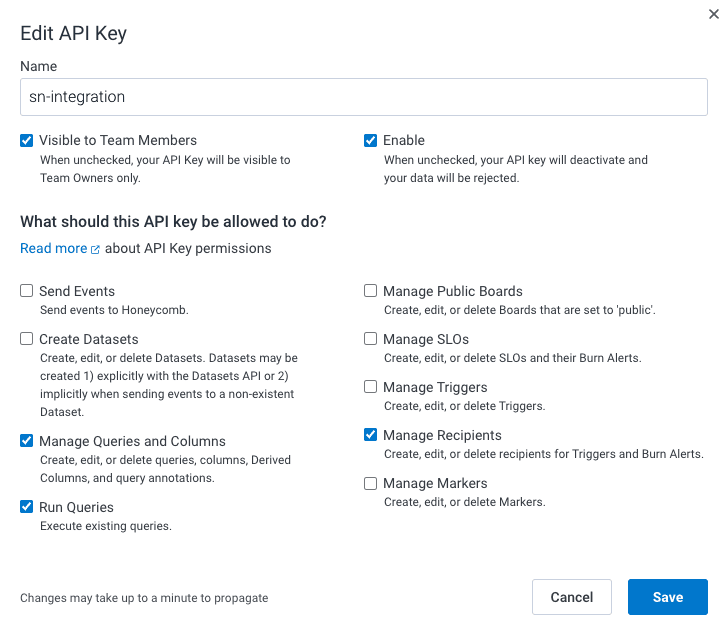Click the 'Name' label above the input
Image resolution: width=727 pixels, height=633 pixels.
click(39, 66)
